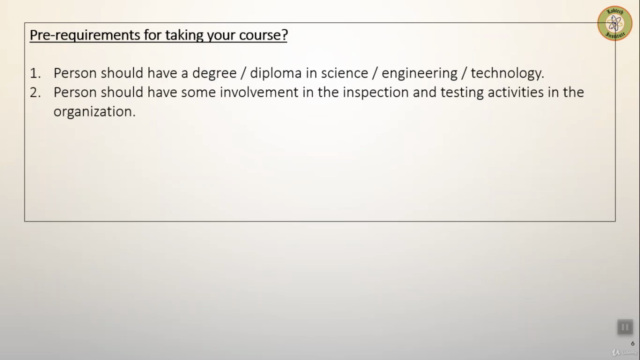Select the list number '1.' marker

click(35, 73)
